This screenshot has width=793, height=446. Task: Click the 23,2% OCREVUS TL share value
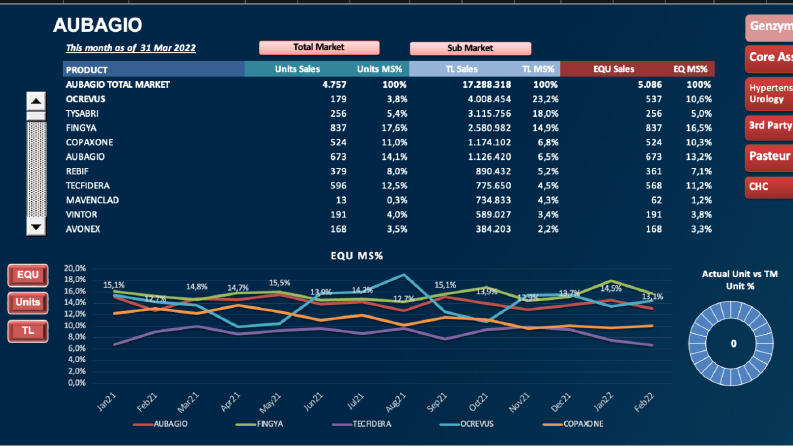(545, 99)
